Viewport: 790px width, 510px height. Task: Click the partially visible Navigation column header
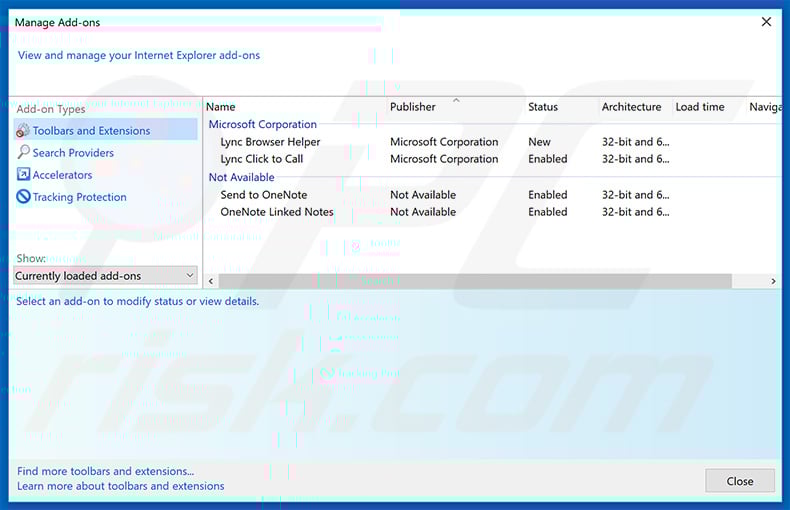tap(765, 107)
